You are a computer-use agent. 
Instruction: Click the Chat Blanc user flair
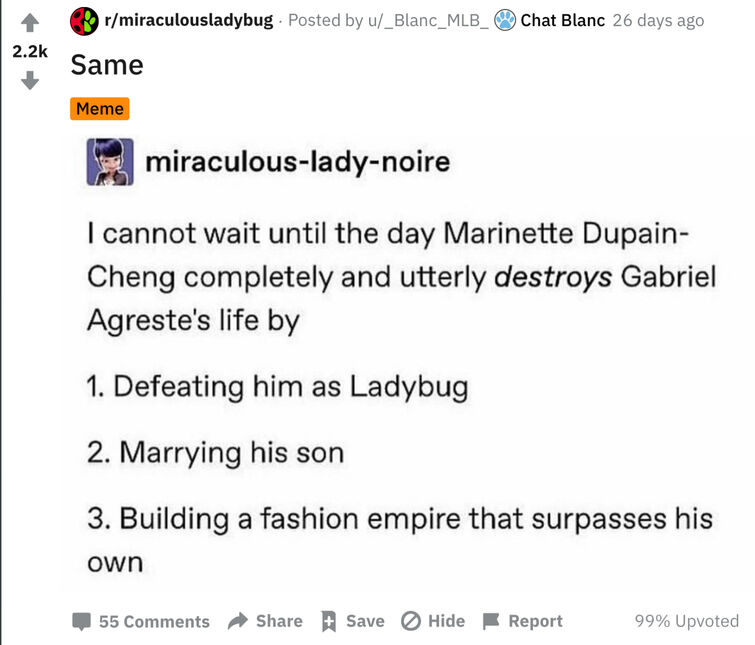(562, 20)
